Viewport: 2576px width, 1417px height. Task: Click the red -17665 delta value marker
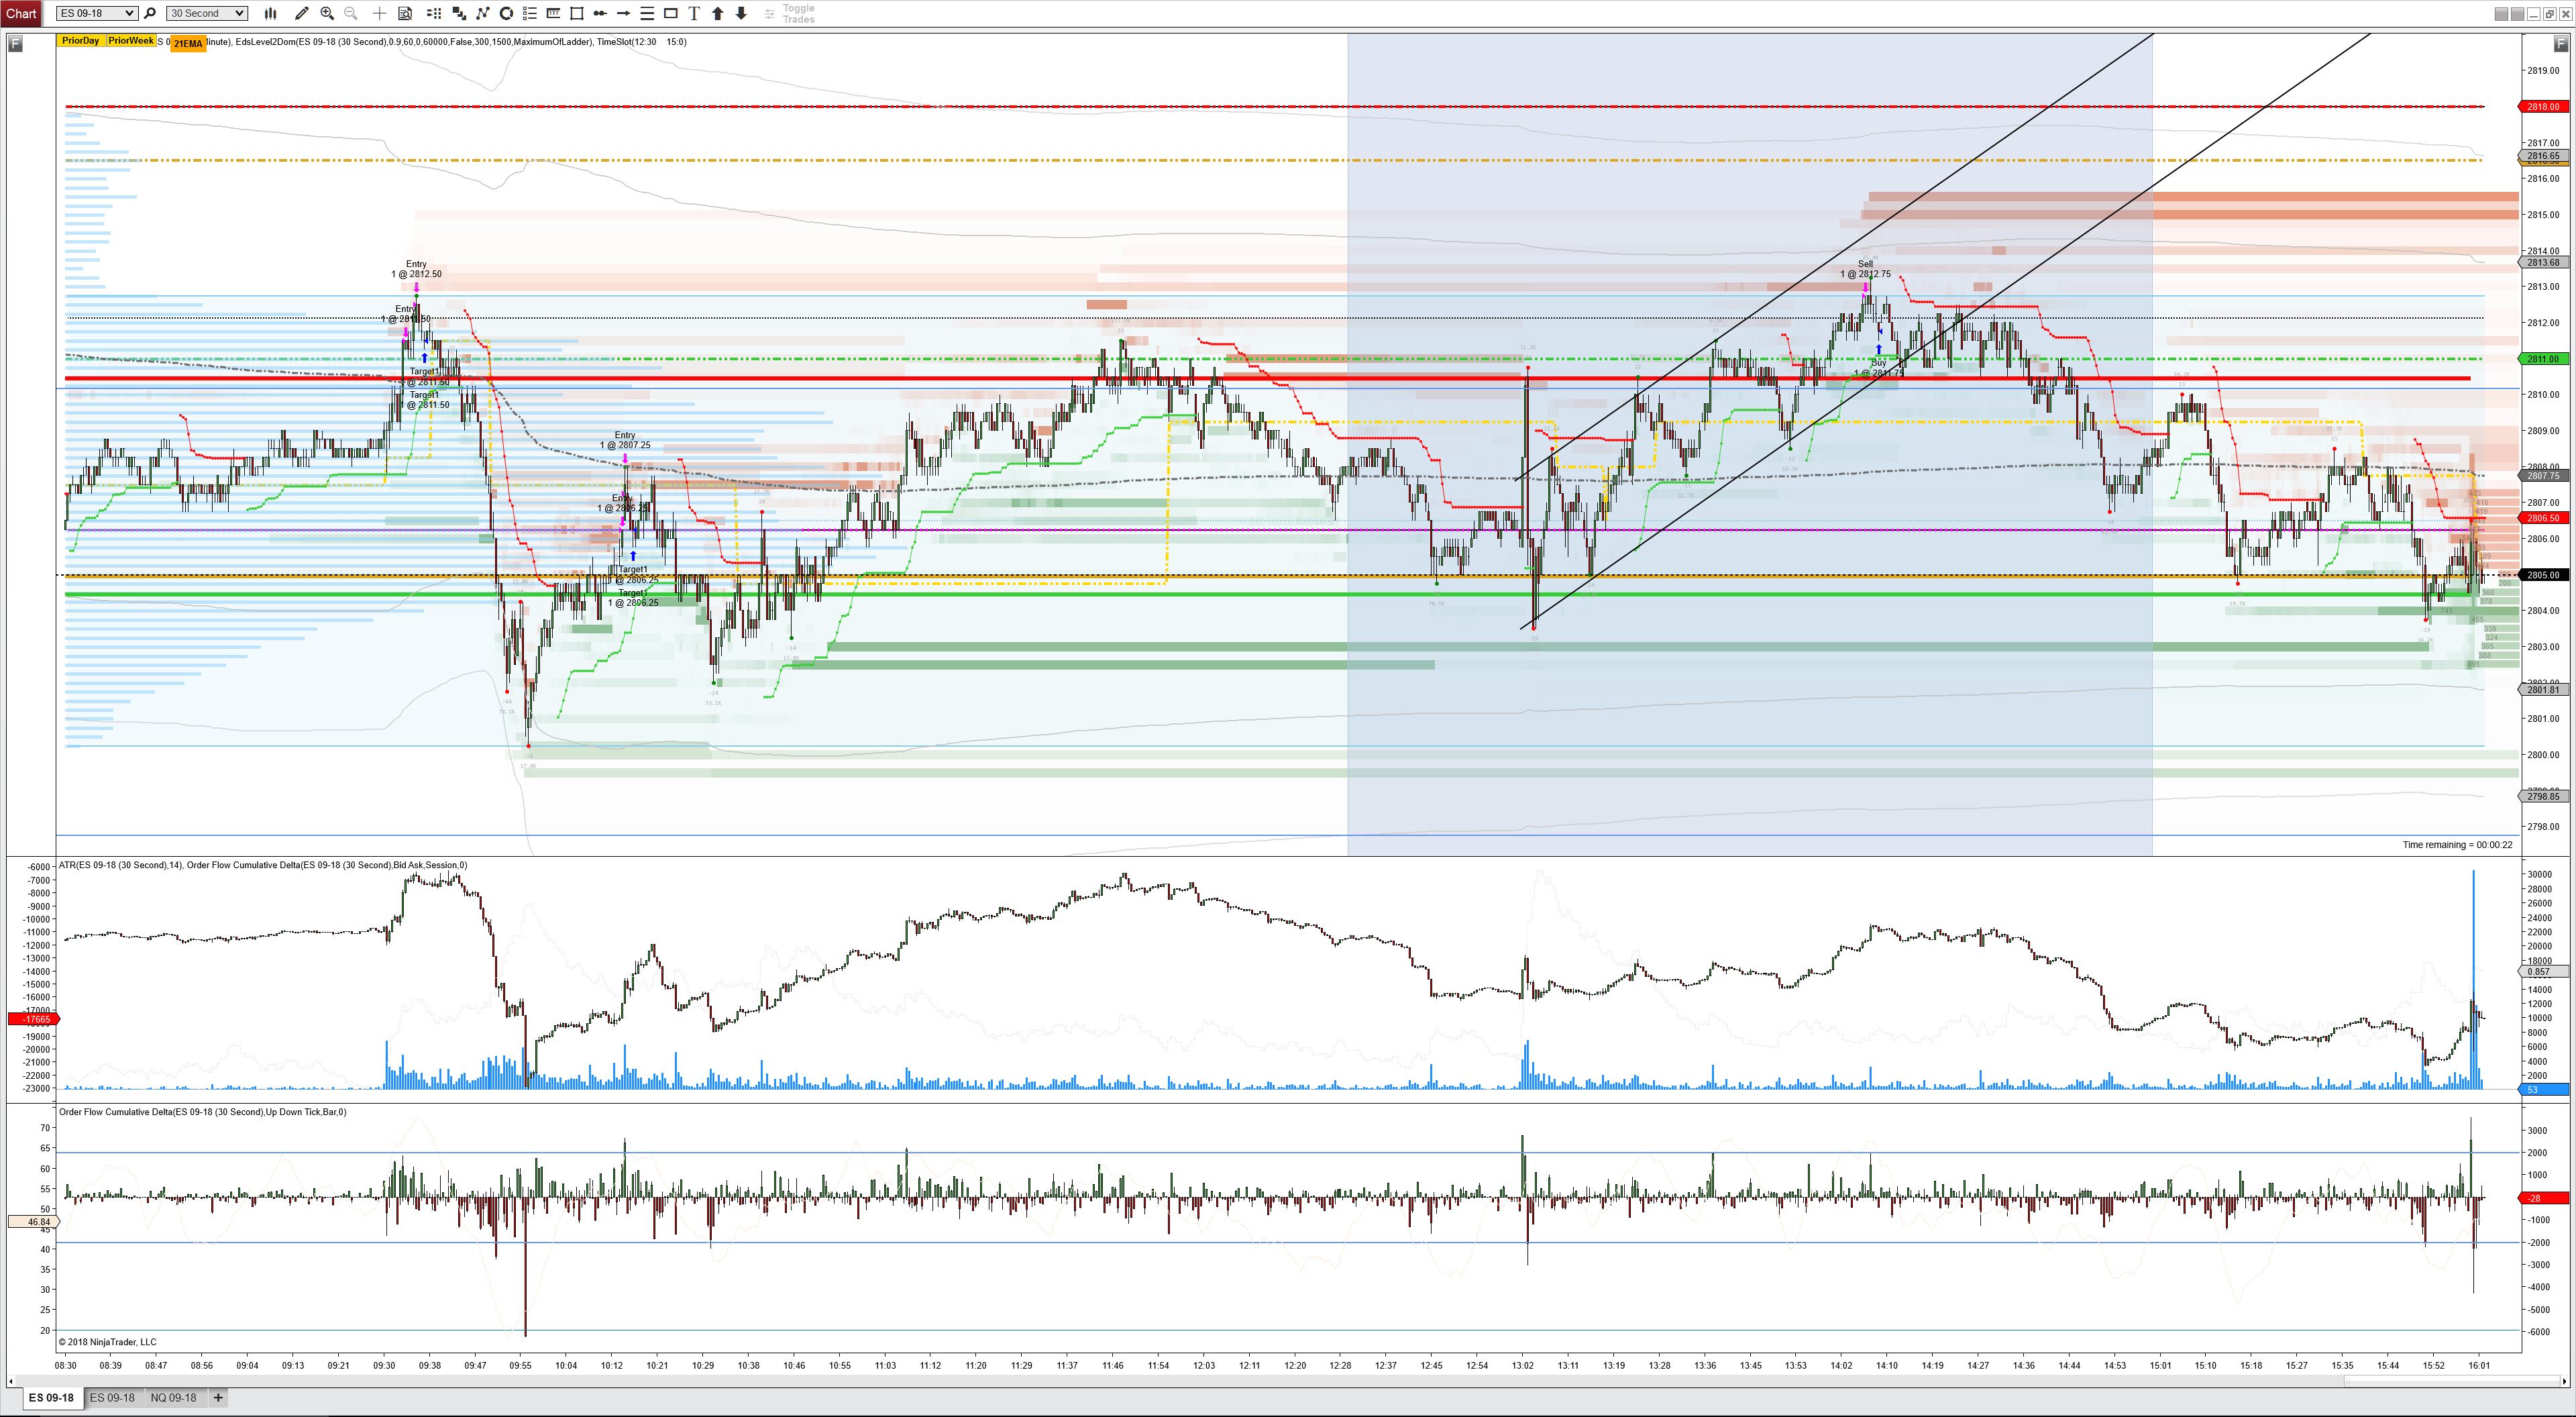point(34,1019)
